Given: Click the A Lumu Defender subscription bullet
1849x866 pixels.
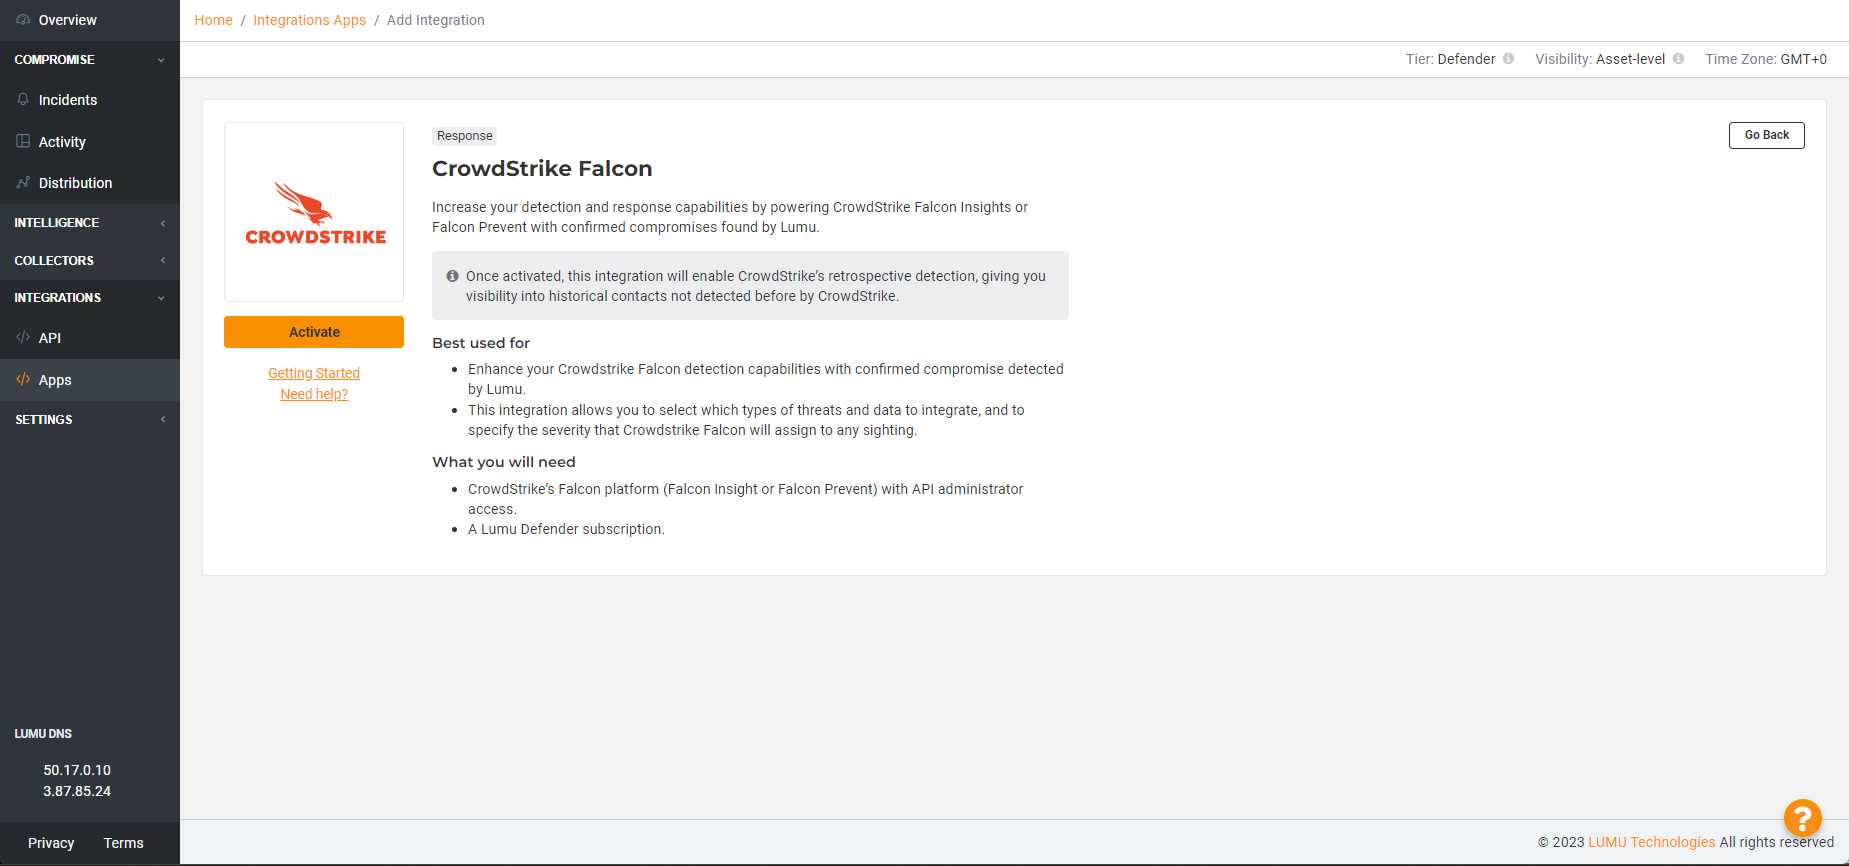Looking at the screenshot, I should click(566, 529).
